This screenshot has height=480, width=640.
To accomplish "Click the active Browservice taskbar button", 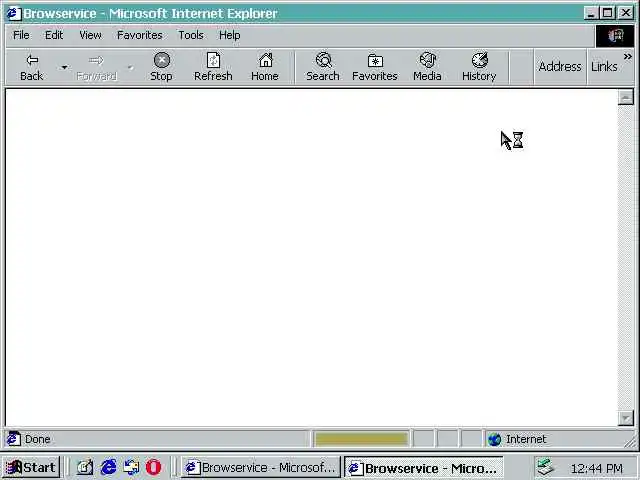I will point(423,468).
